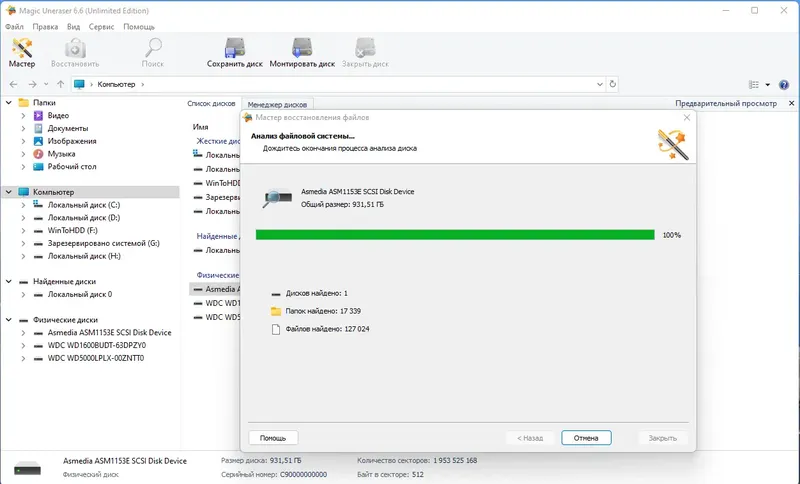
Task: Click the Закрыть button in wizard
Action: tap(662, 438)
